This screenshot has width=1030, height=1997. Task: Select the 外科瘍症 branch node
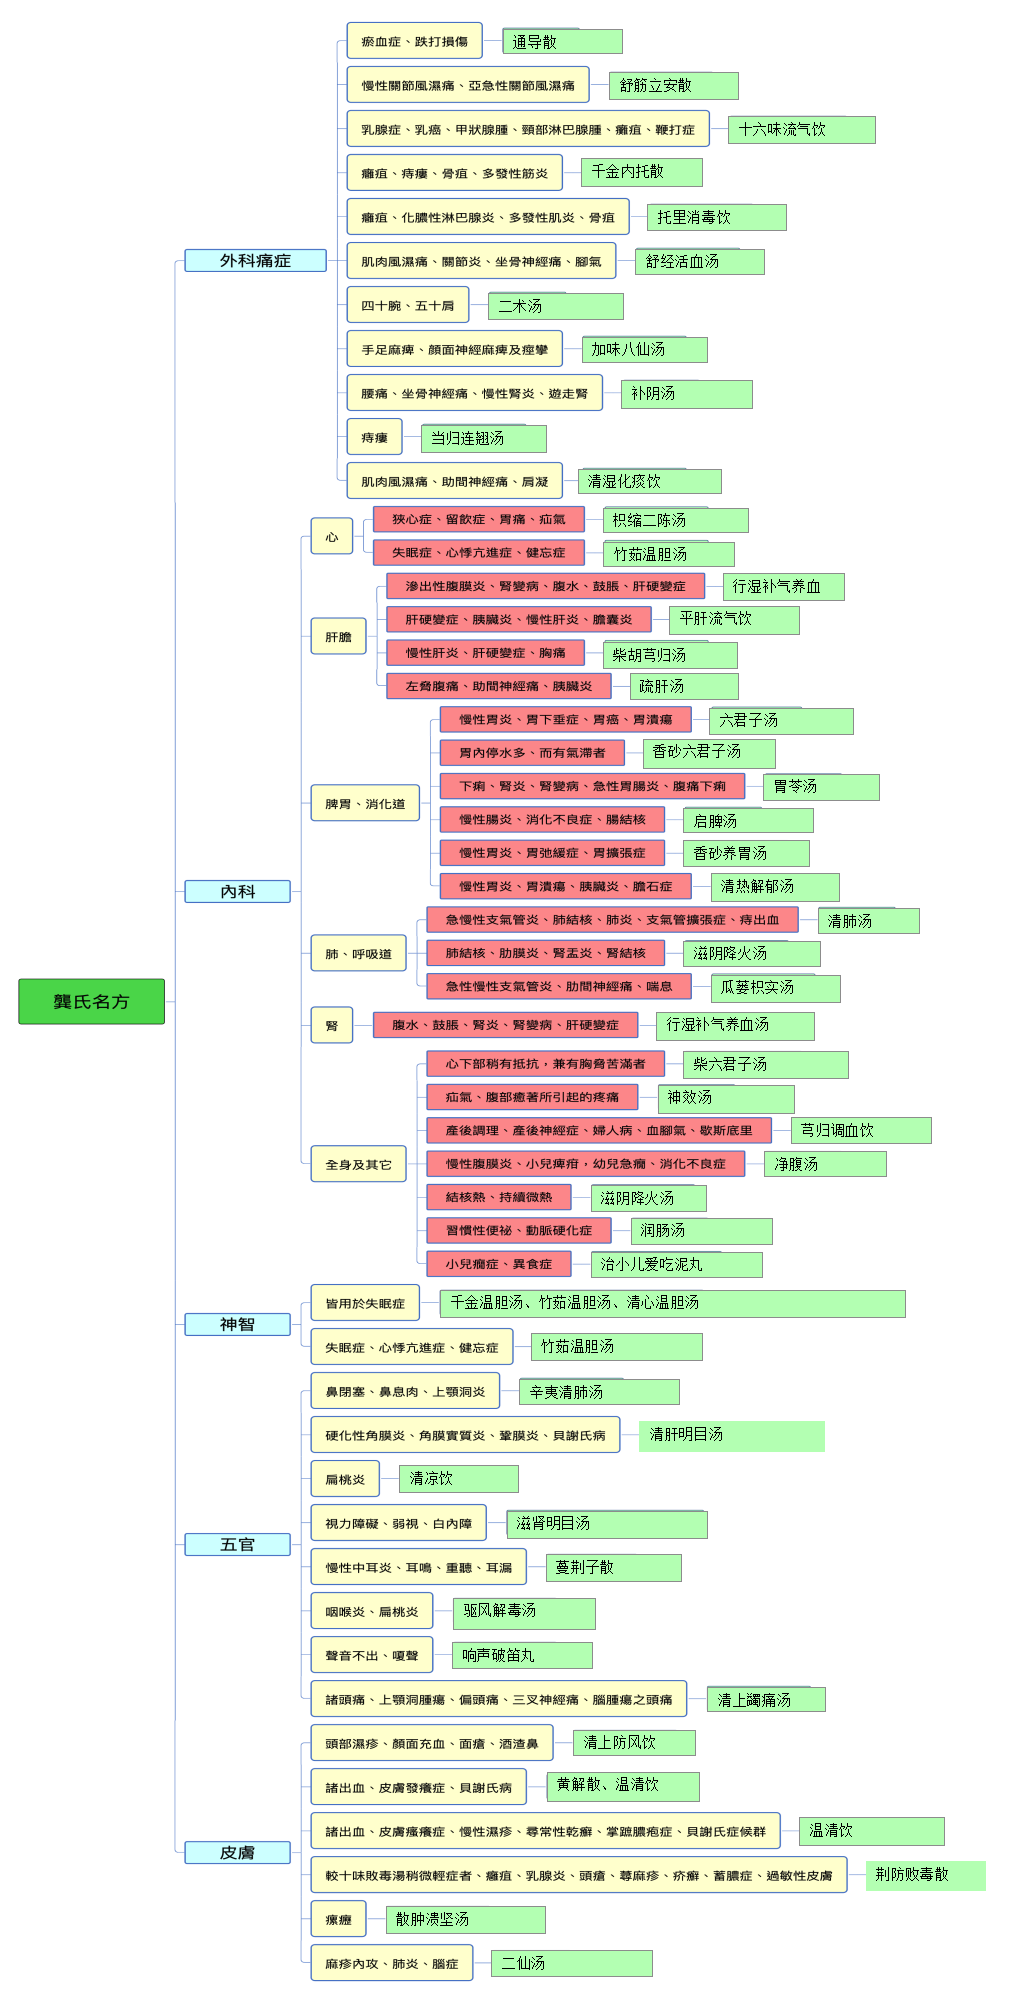255,261
